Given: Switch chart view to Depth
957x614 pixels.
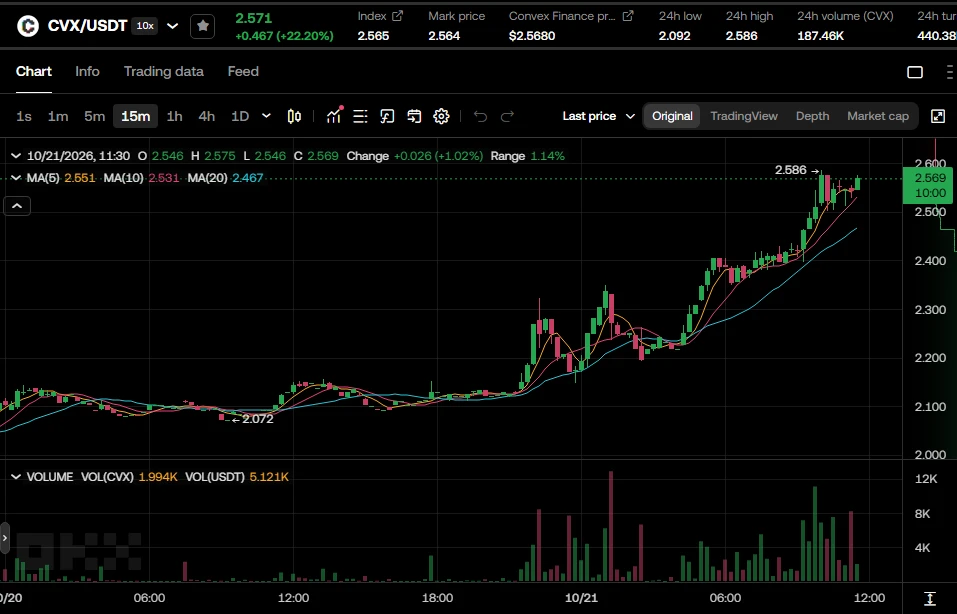Looking at the screenshot, I should pos(812,116).
